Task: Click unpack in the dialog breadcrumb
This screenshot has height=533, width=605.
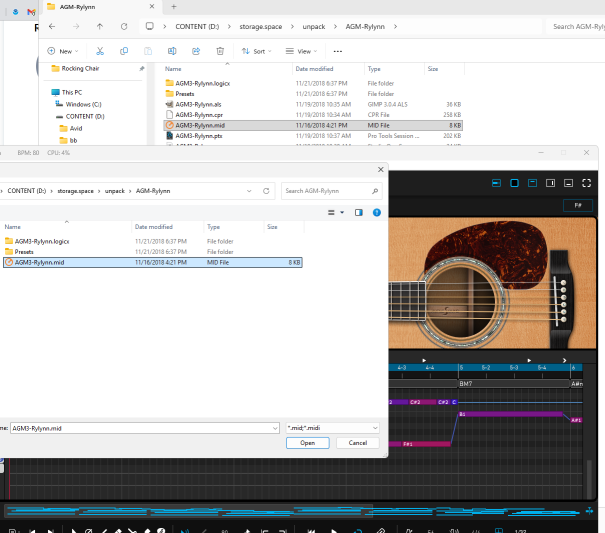Action: point(115,191)
